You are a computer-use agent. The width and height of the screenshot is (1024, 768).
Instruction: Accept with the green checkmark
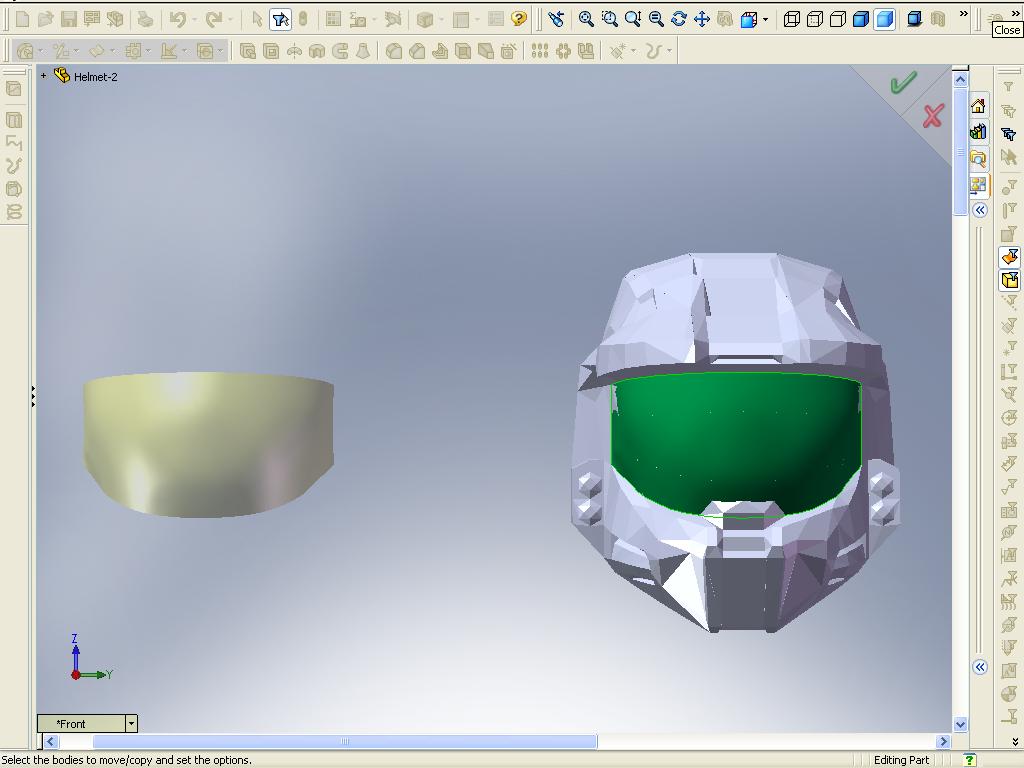click(x=903, y=82)
